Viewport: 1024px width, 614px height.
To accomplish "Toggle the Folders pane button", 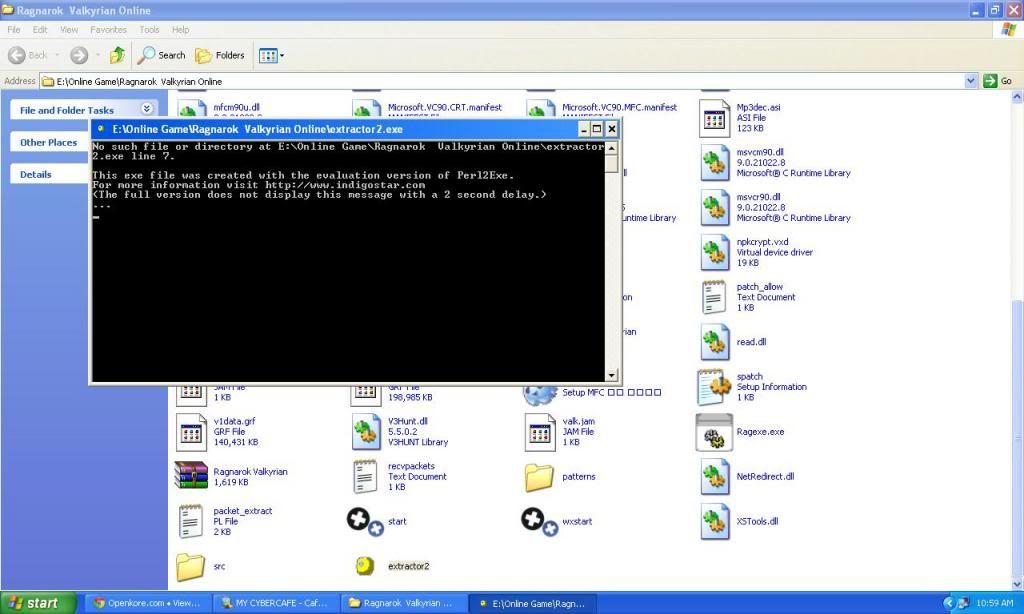I will click(x=220, y=56).
